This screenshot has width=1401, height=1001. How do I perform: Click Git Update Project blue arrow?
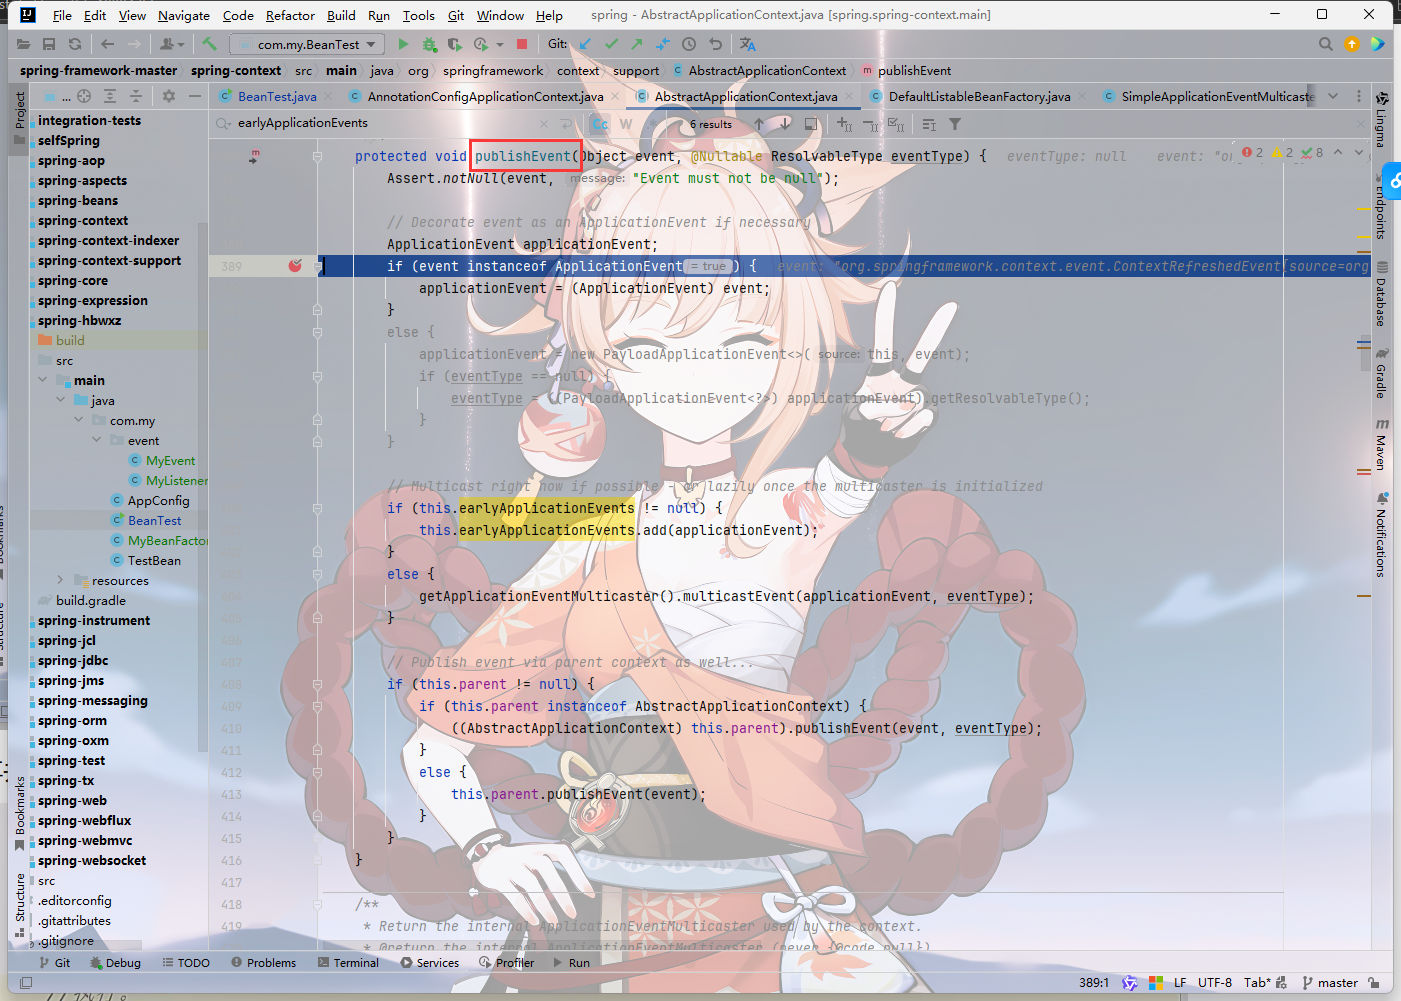[x=585, y=44]
